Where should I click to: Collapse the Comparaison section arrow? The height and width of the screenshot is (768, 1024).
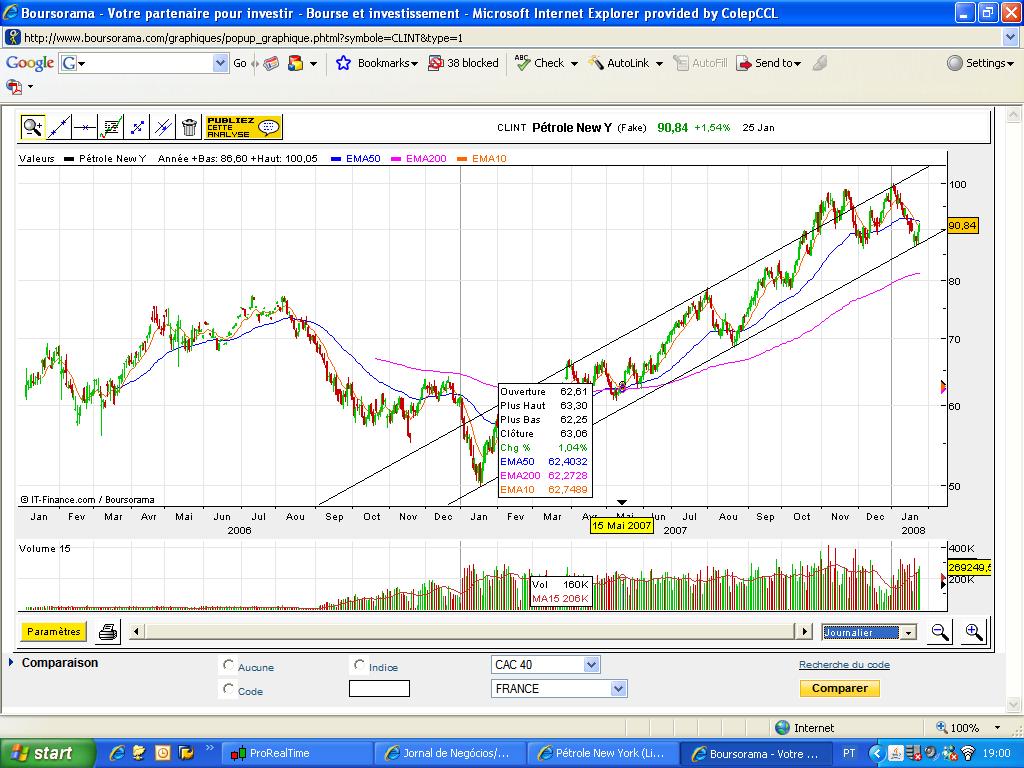(11, 663)
